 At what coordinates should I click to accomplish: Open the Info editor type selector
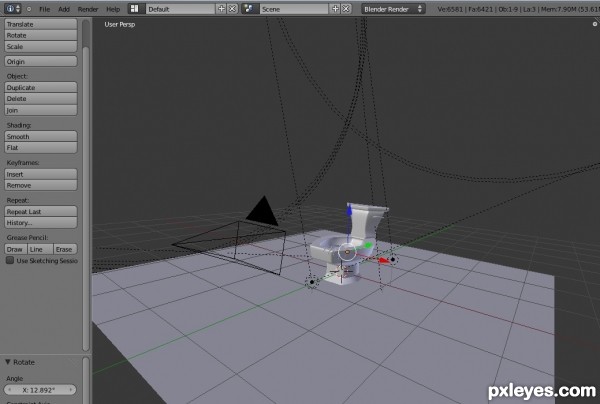(13, 9)
